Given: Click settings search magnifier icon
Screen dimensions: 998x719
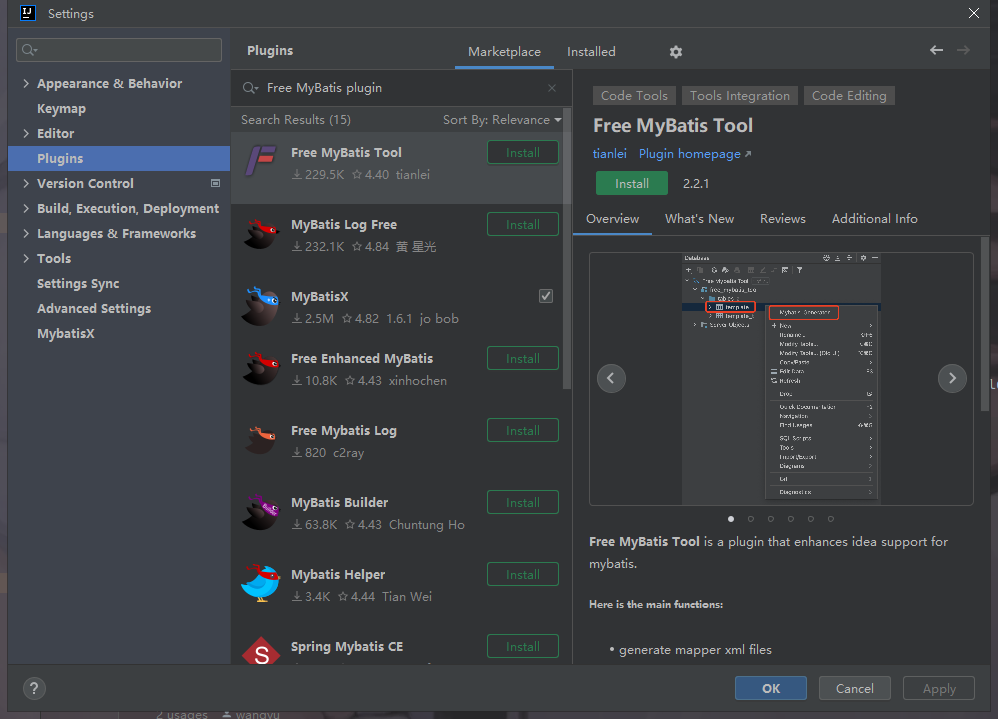Looking at the screenshot, I should coord(29,50).
